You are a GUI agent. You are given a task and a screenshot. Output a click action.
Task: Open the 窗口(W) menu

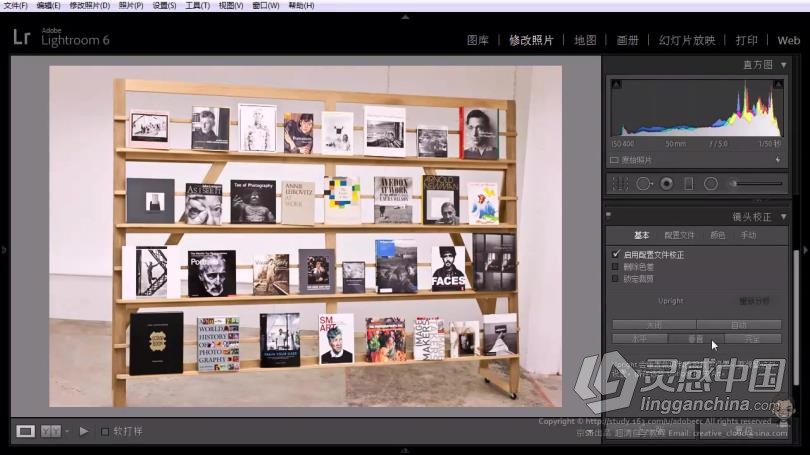(266, 6)
